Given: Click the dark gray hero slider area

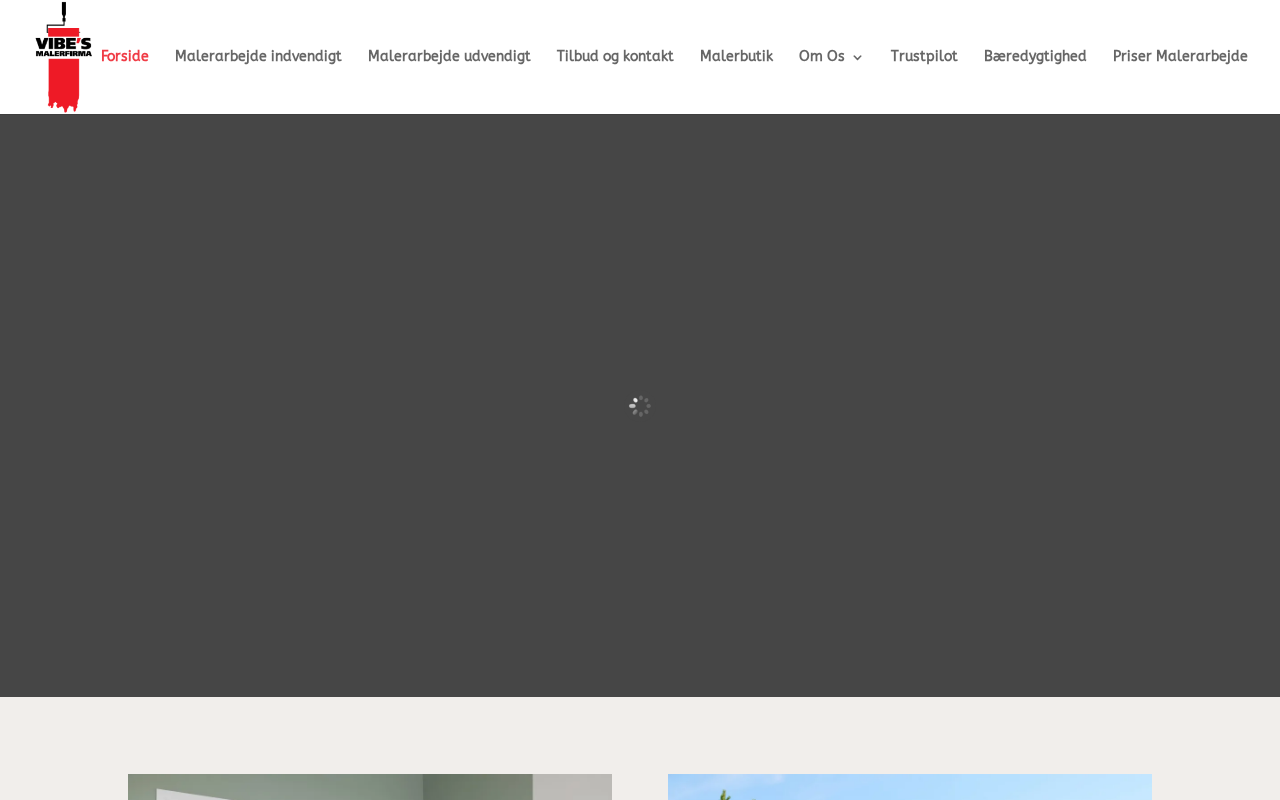Looking at the screenshot, I should 640,250.
